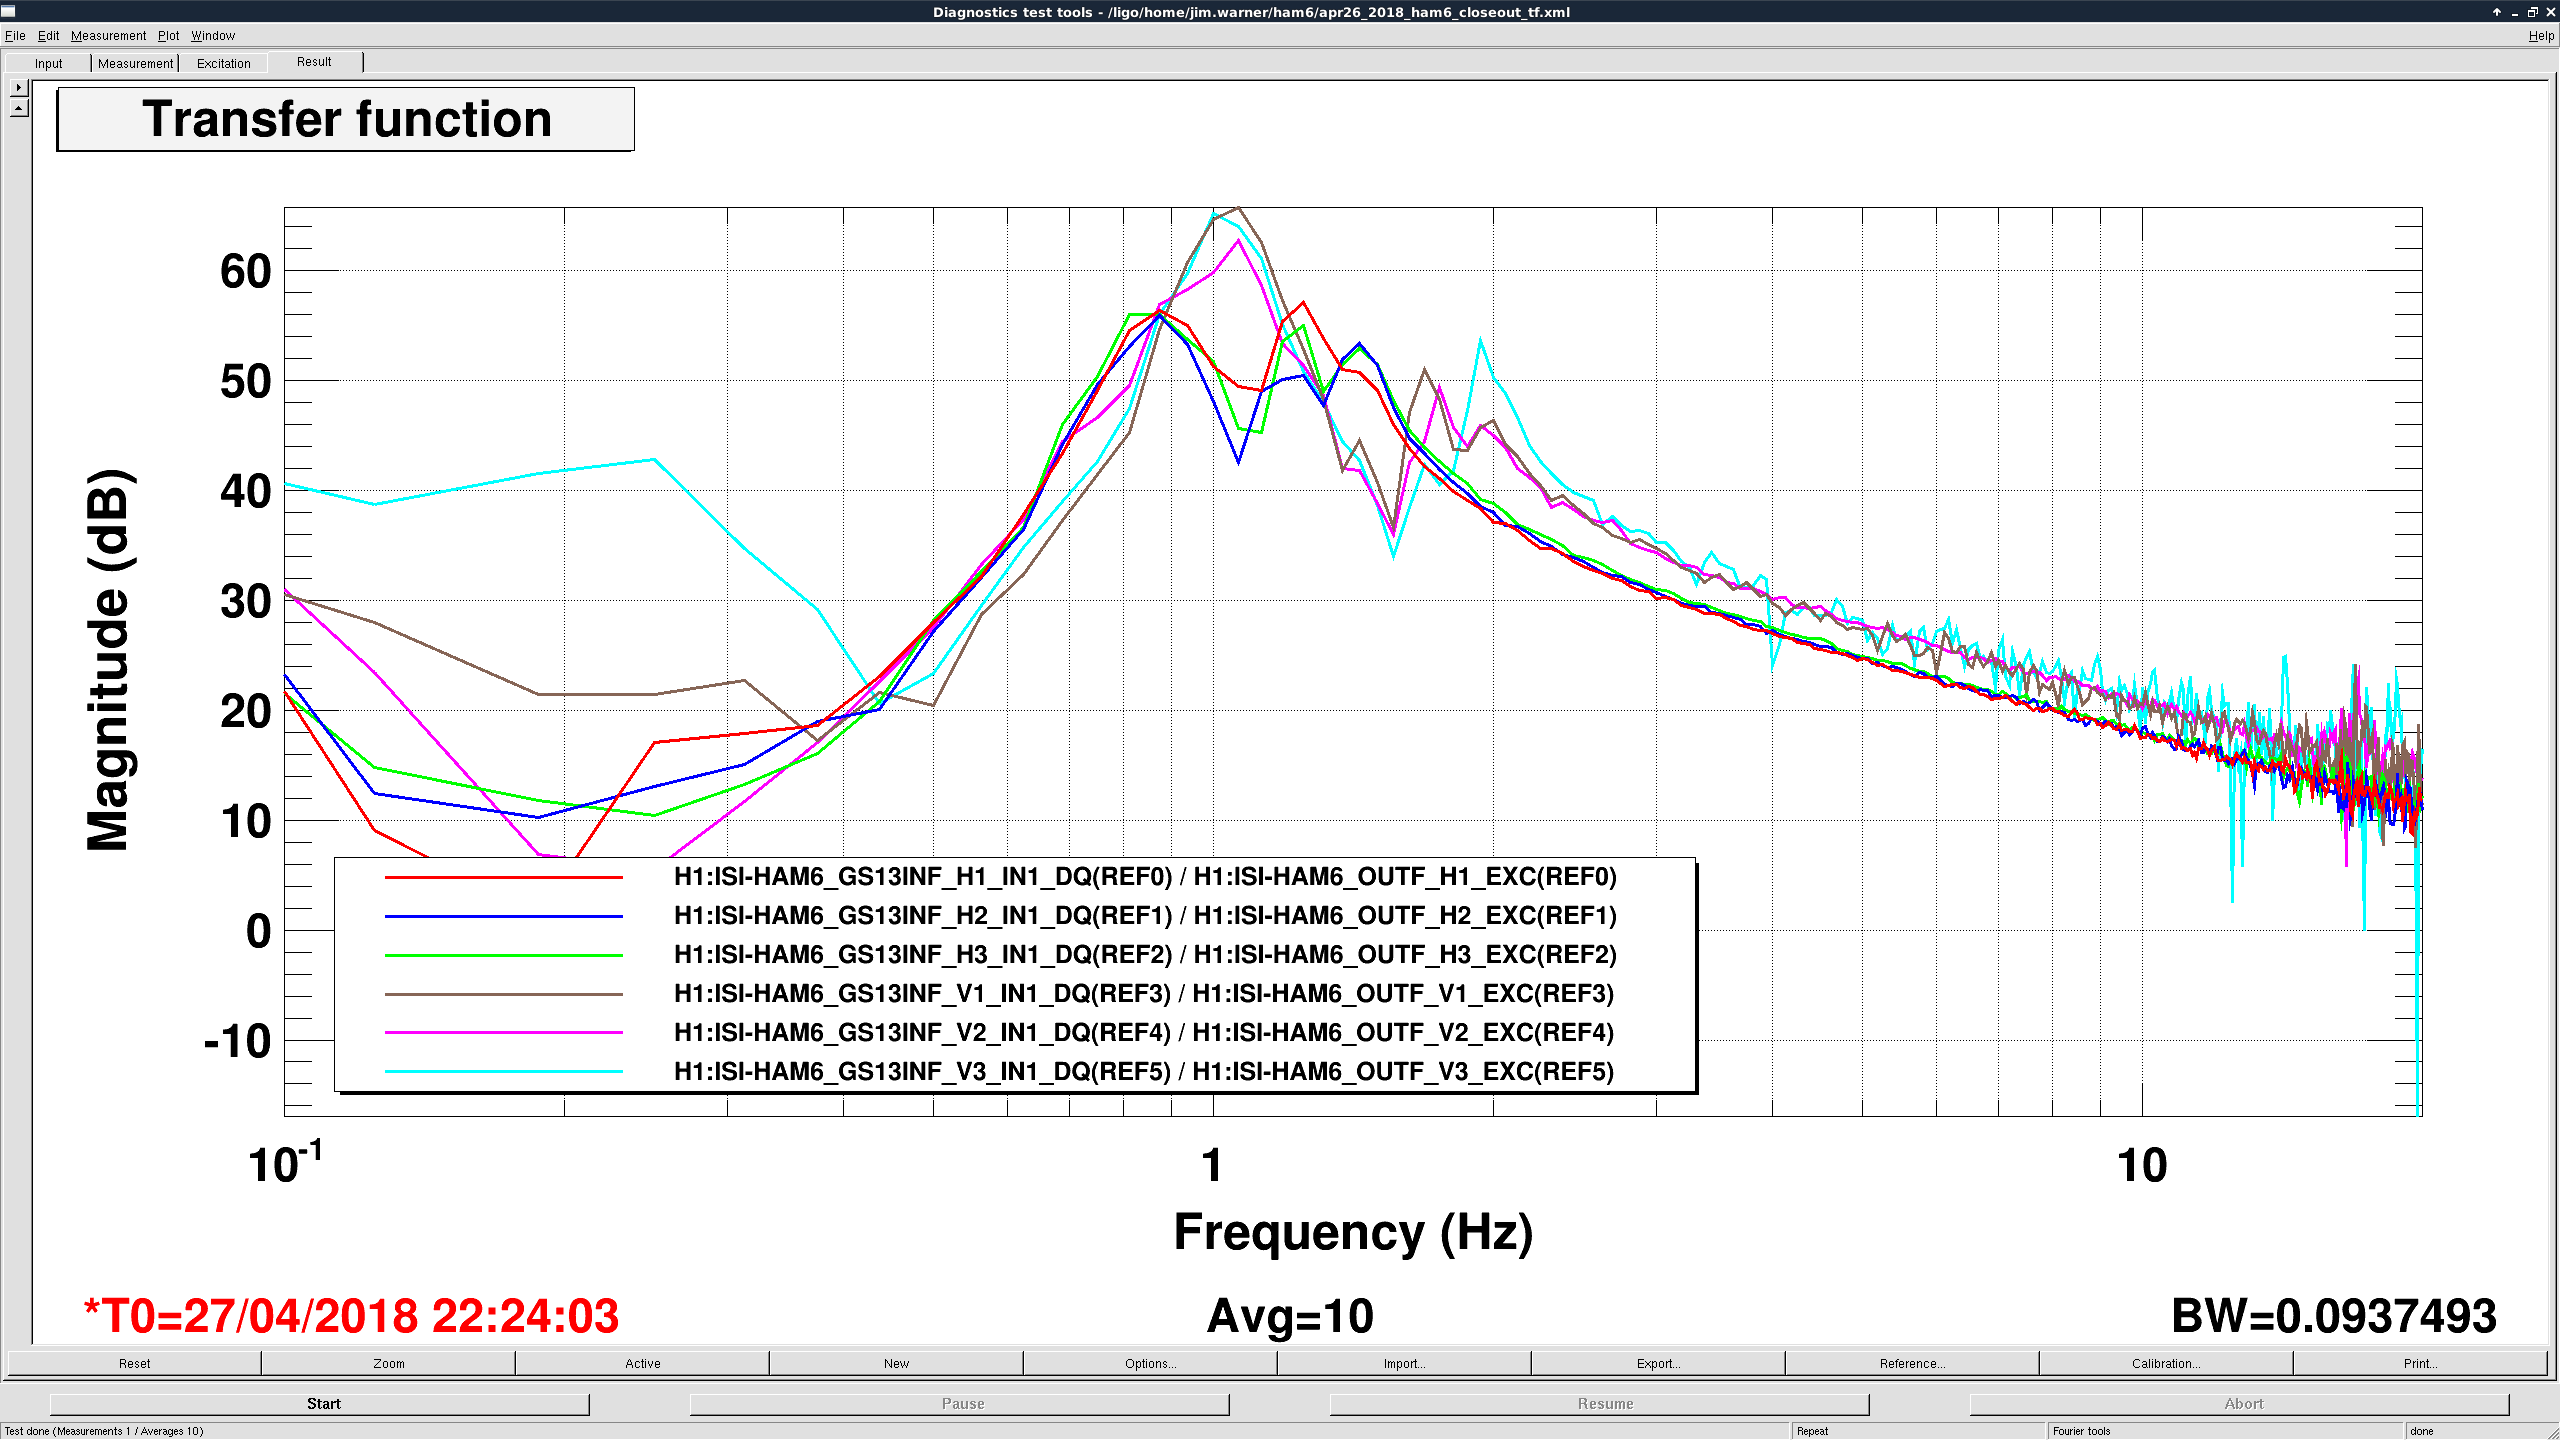
Task: Click the Zoom button below plot
Action: pos(389,1363)
